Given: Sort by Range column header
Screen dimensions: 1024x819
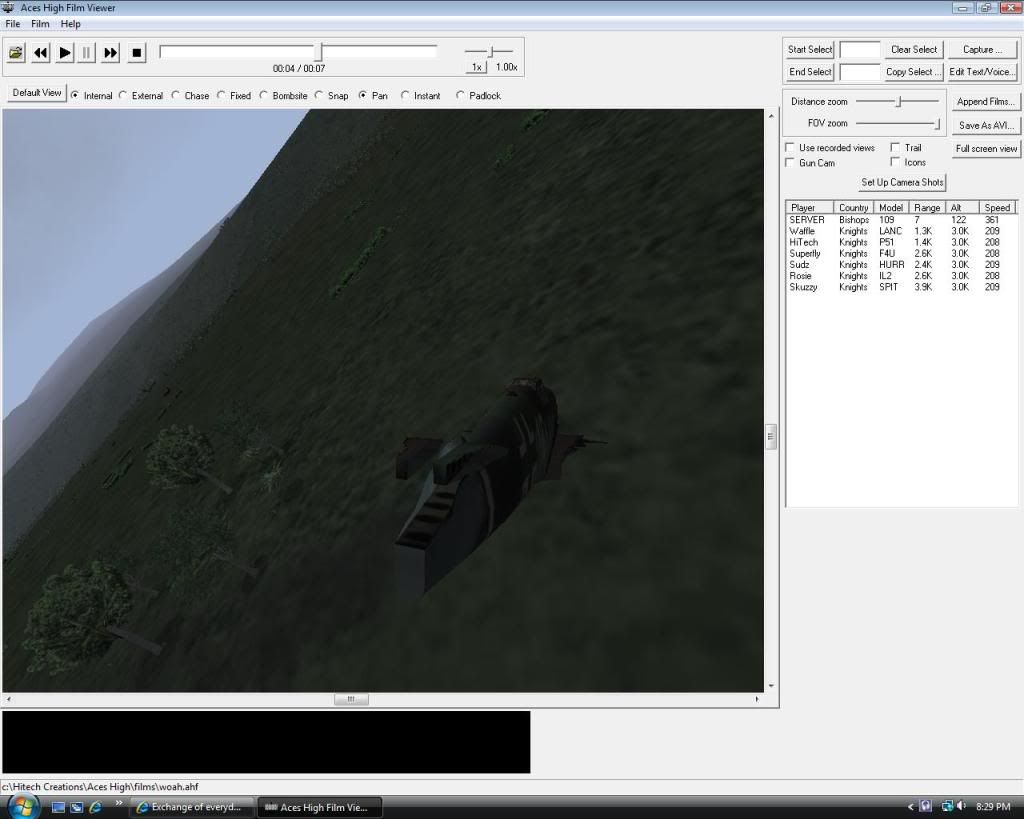Looking at the screenshot, I should (927, 208).
